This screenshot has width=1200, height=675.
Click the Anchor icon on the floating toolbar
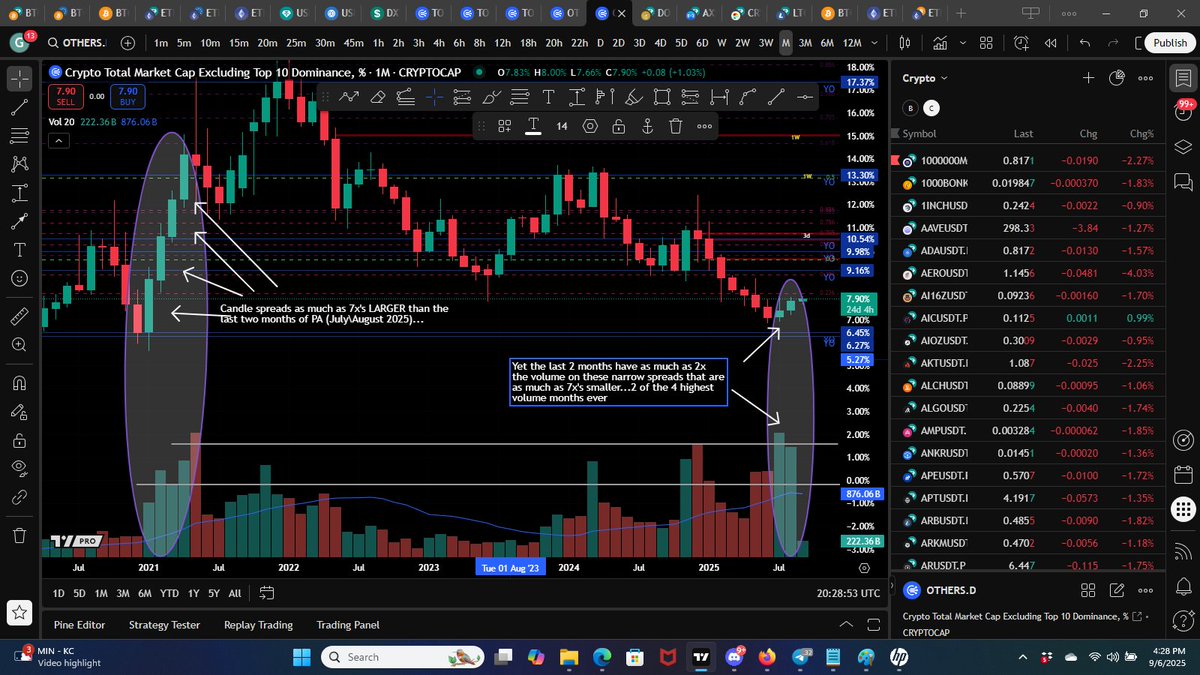(x=647, y=126)
